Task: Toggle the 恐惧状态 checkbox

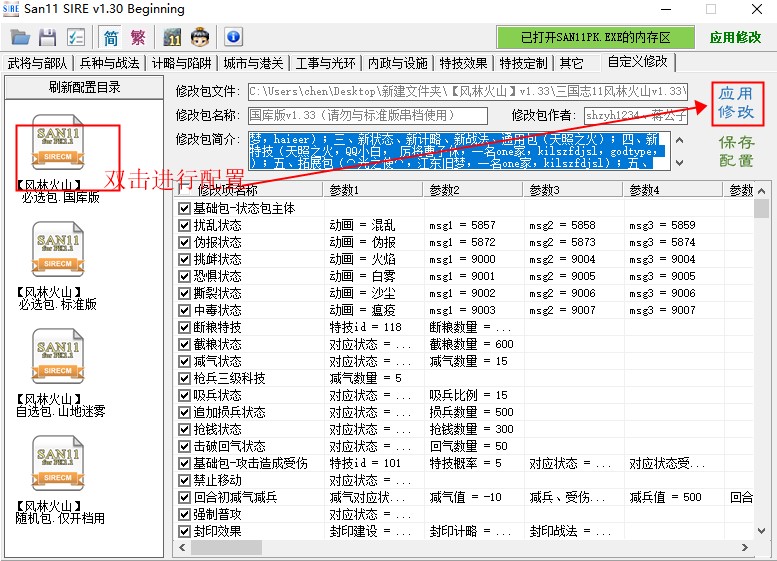Action: [184, 276]
